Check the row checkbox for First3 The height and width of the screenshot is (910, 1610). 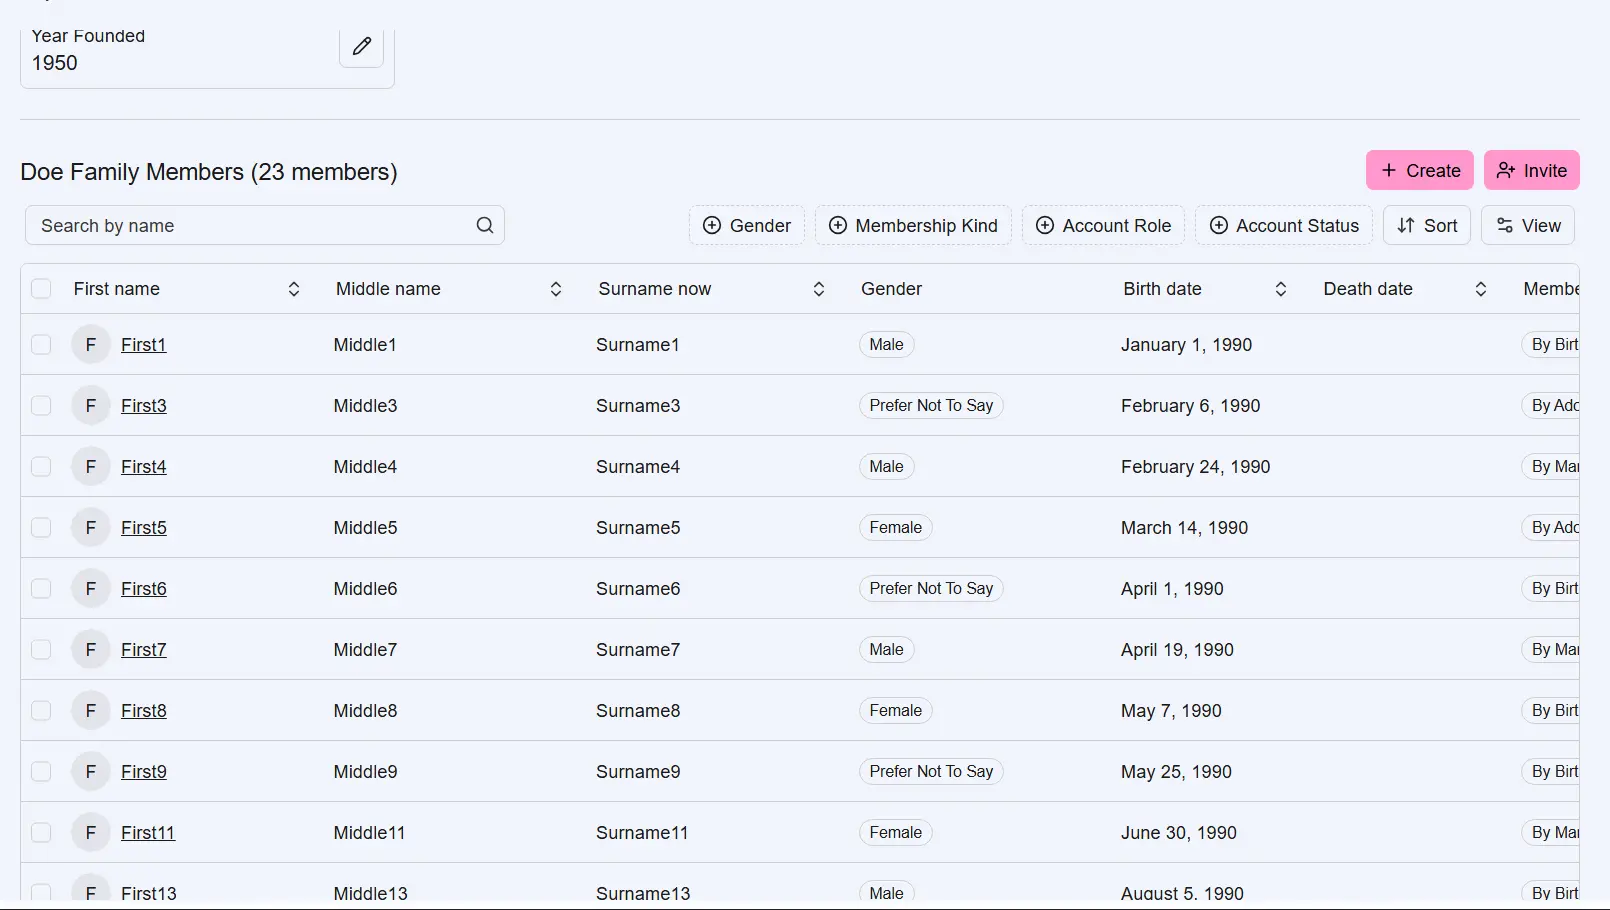(x=41, y=406)
